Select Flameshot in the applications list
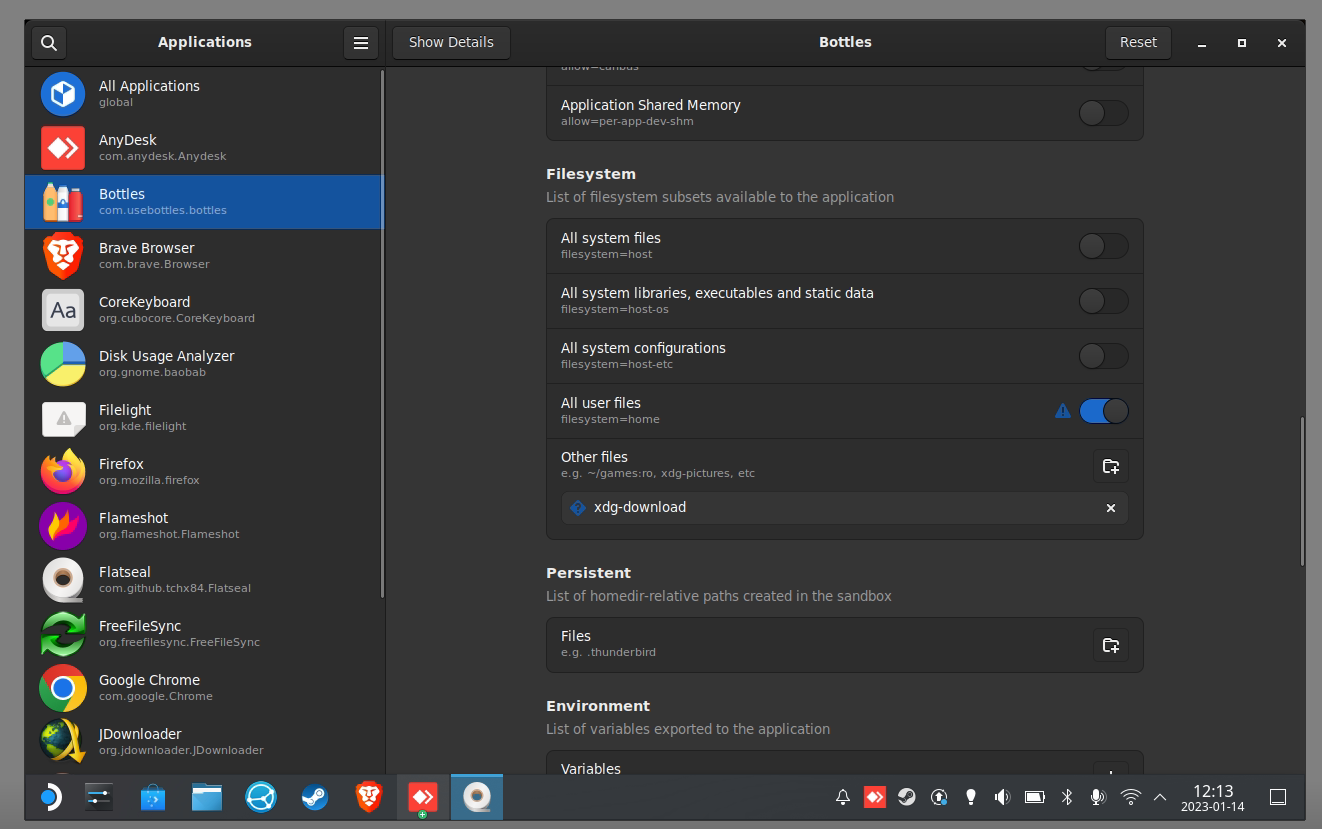Screen dimensions: 1322x829 point(204,526)
